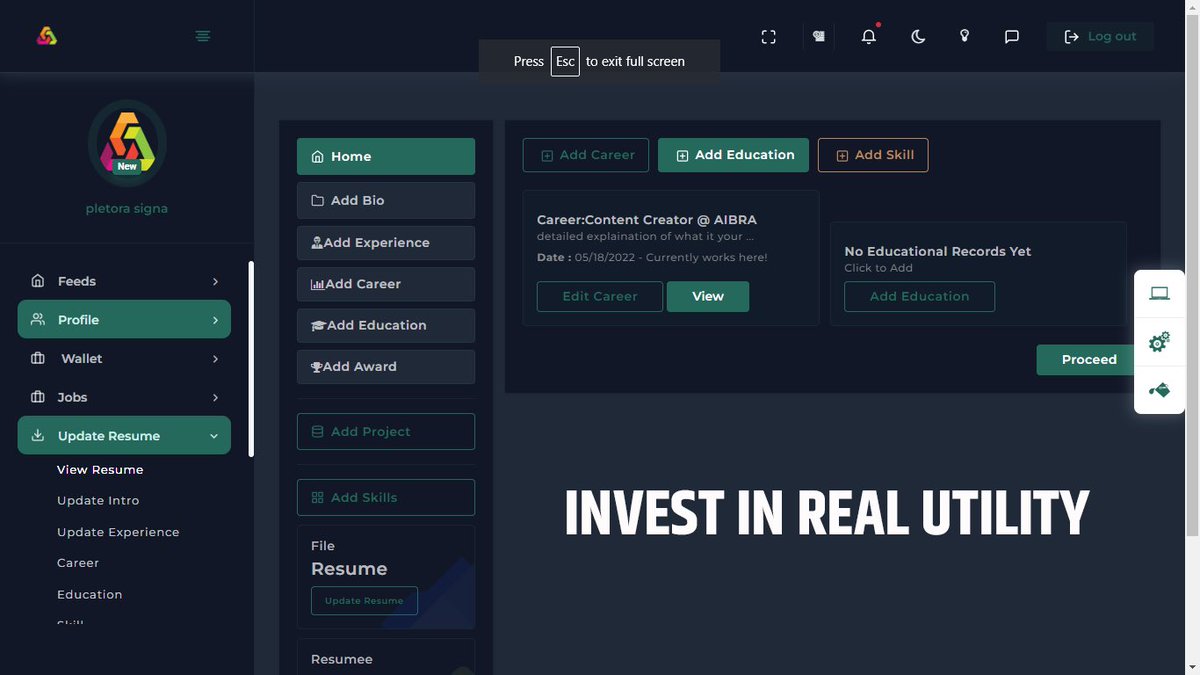The height and width of the screenshot is (675, 1200).
Task: Click the graduation cap icon beside Add Education
Action: (x=318, y=325)
